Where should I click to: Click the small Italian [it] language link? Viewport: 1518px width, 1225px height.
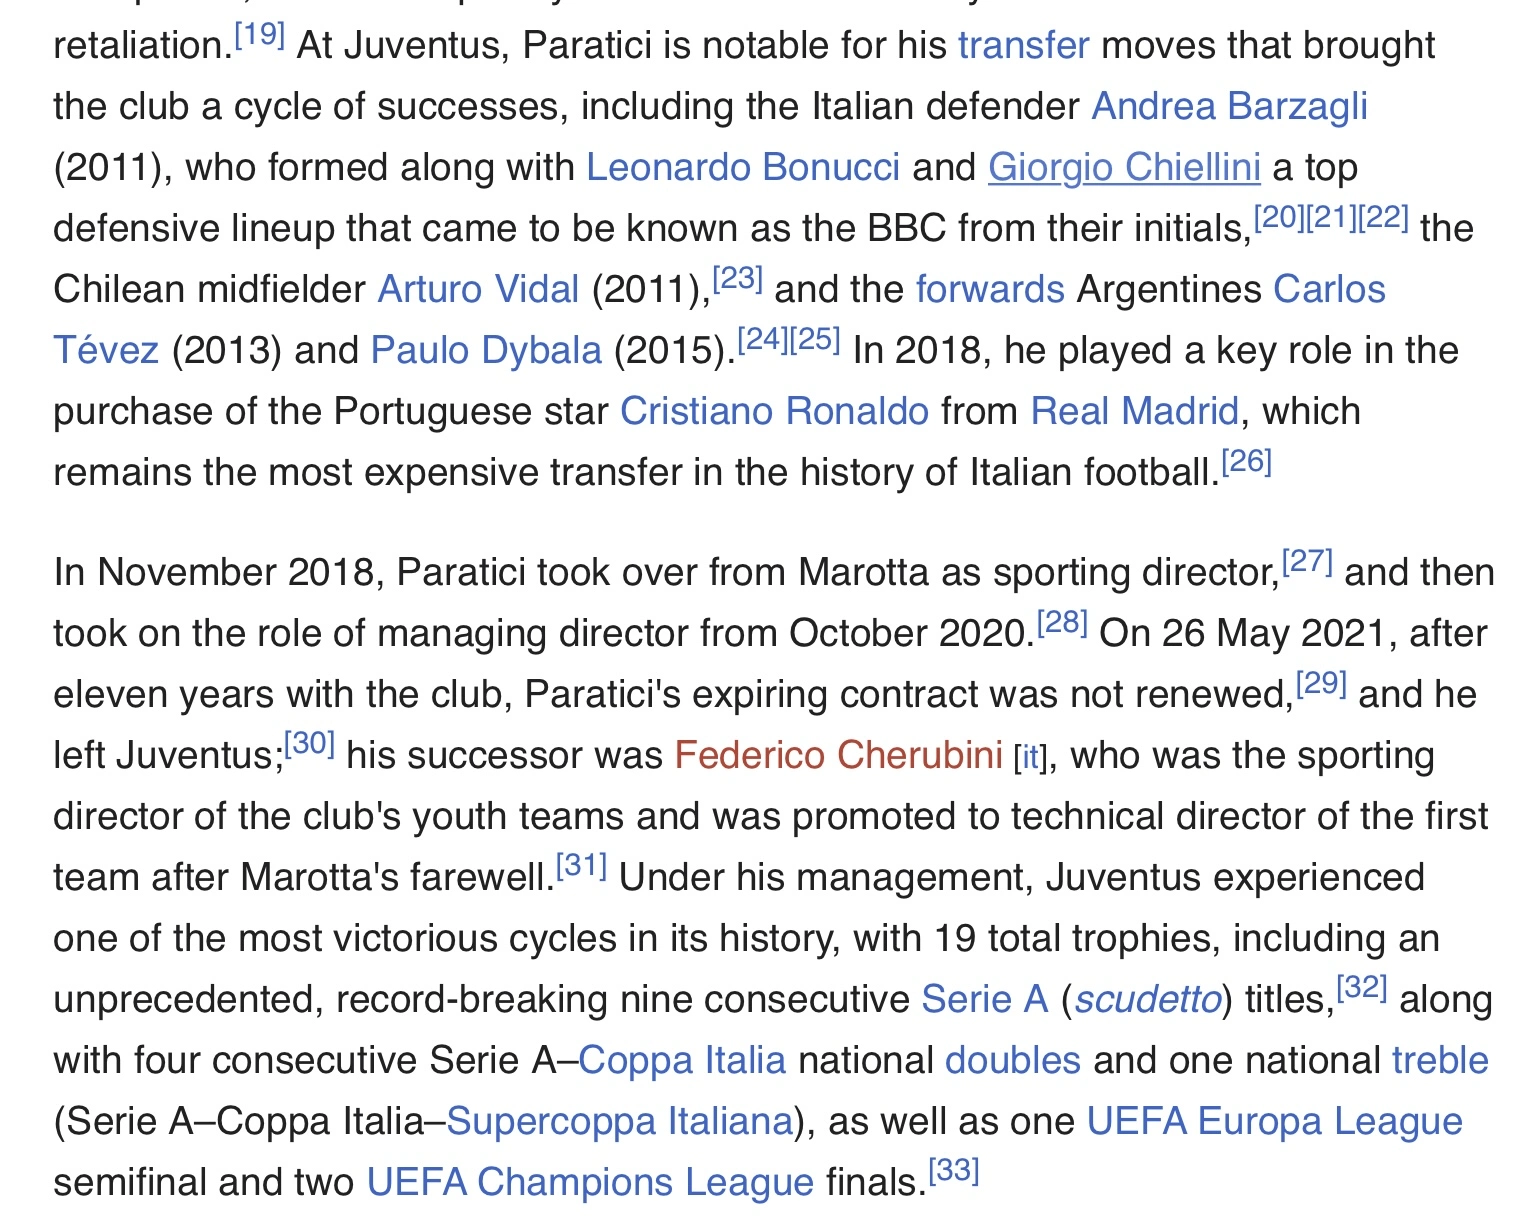pyautogui.click(x=1030, y=757)
